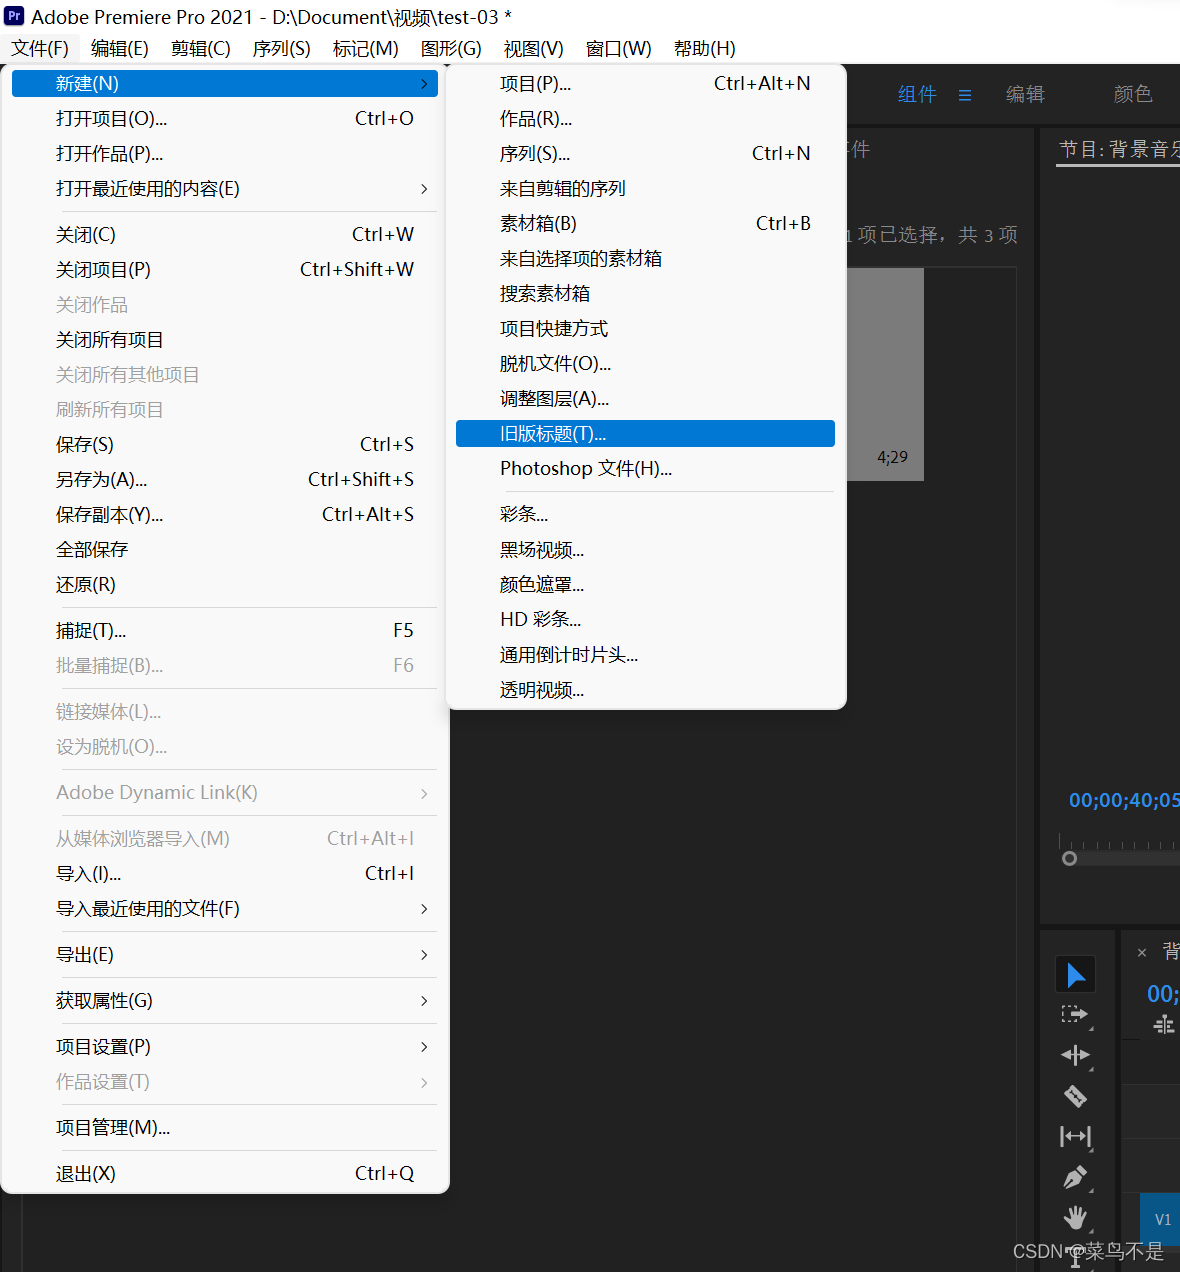Screen dimensions: 1180x1272
Task: Choose 彩条... in New submenu
Action: click(x=645, y=515)
